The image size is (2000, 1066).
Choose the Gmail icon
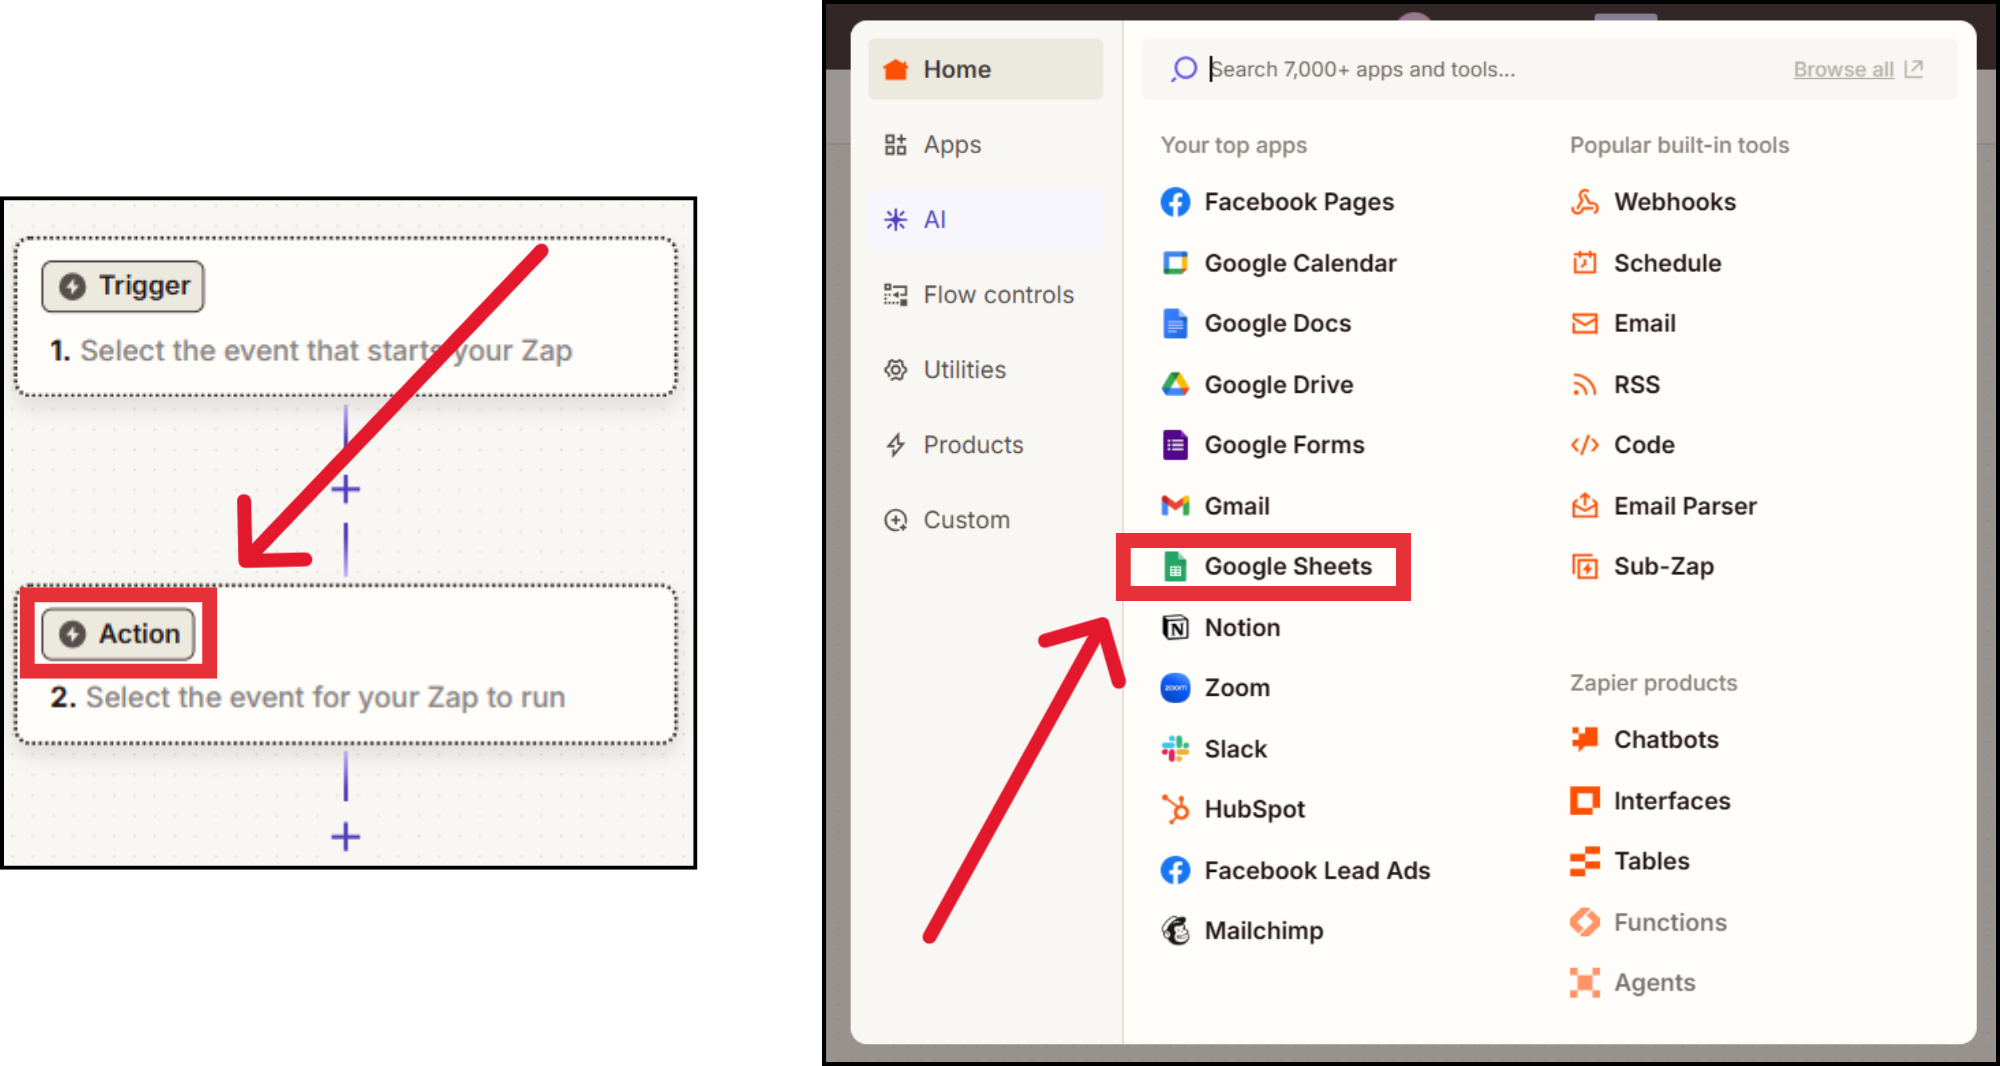(x=1175, y=506)
